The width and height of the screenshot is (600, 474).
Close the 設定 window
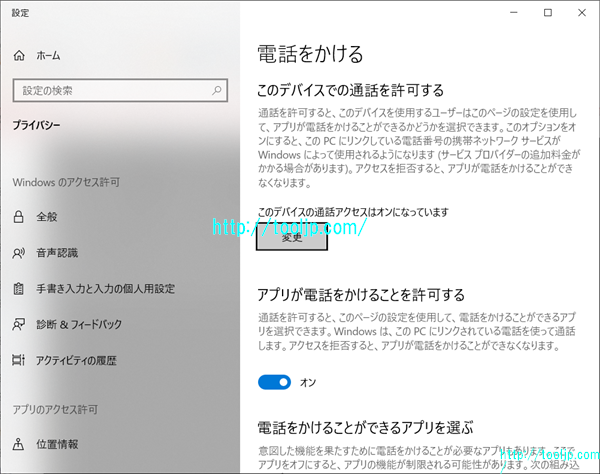(582, 13)
